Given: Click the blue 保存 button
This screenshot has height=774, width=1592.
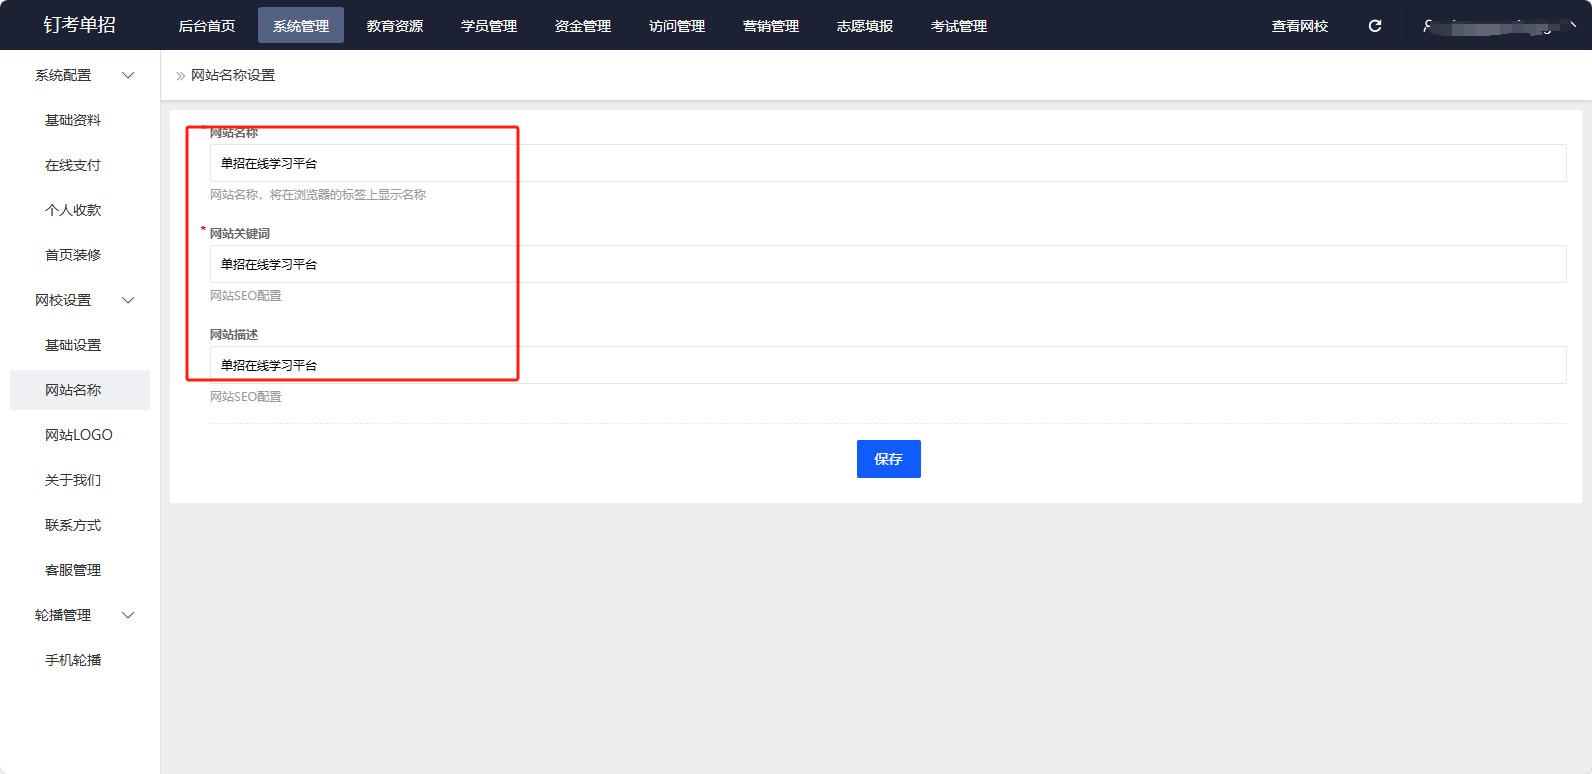Looking at the screenshot, I should 888,459.
